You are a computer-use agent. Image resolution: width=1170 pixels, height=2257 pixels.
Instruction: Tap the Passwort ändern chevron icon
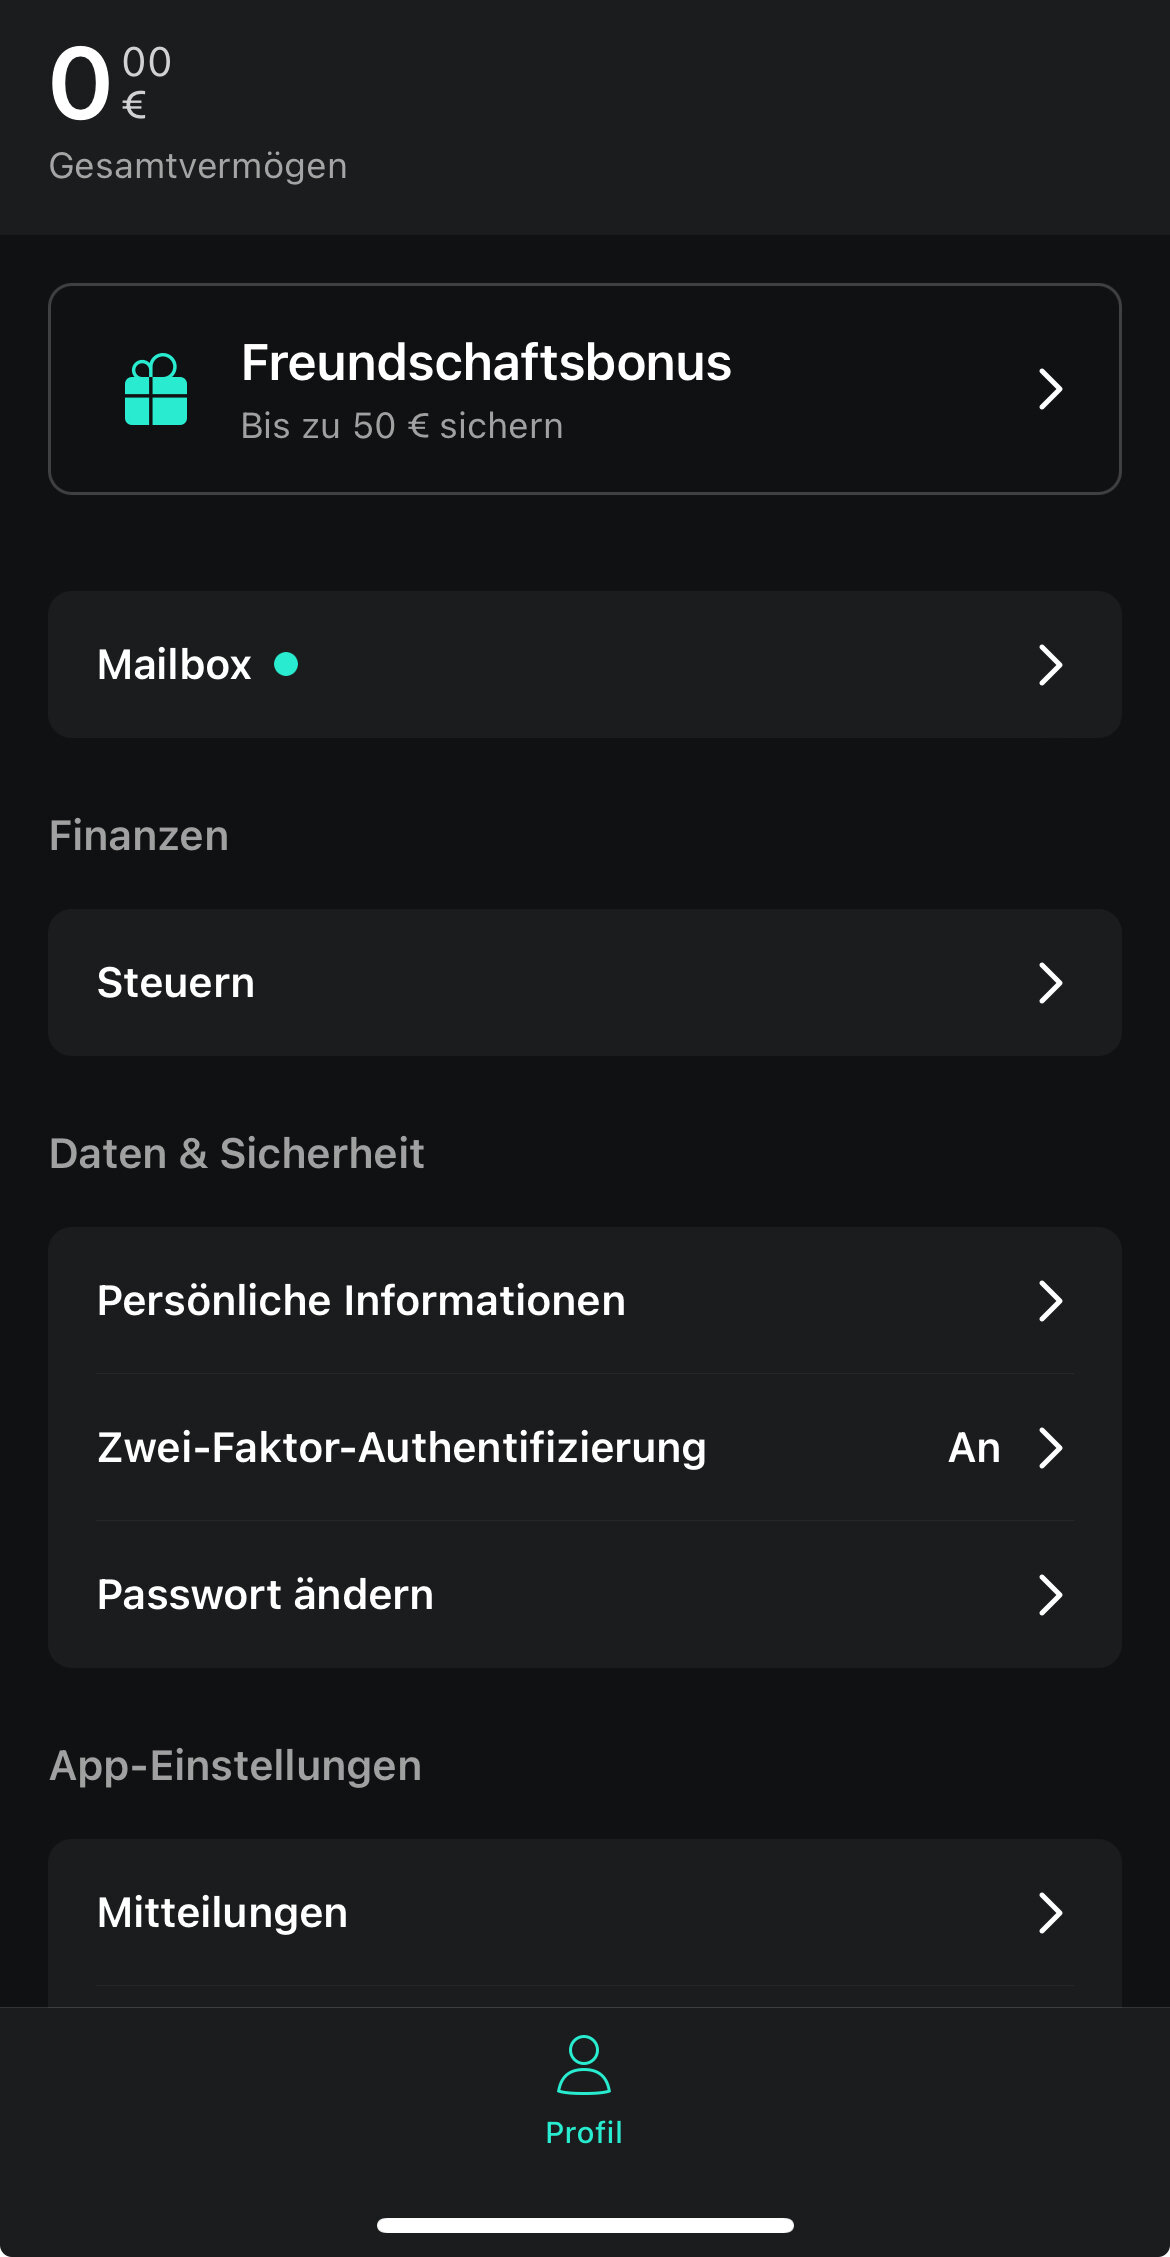(1049, 1595)
